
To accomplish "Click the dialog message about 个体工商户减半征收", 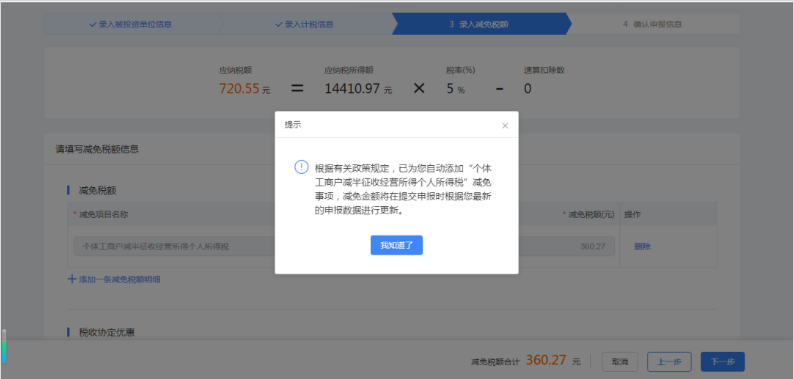I will [403, 189].
